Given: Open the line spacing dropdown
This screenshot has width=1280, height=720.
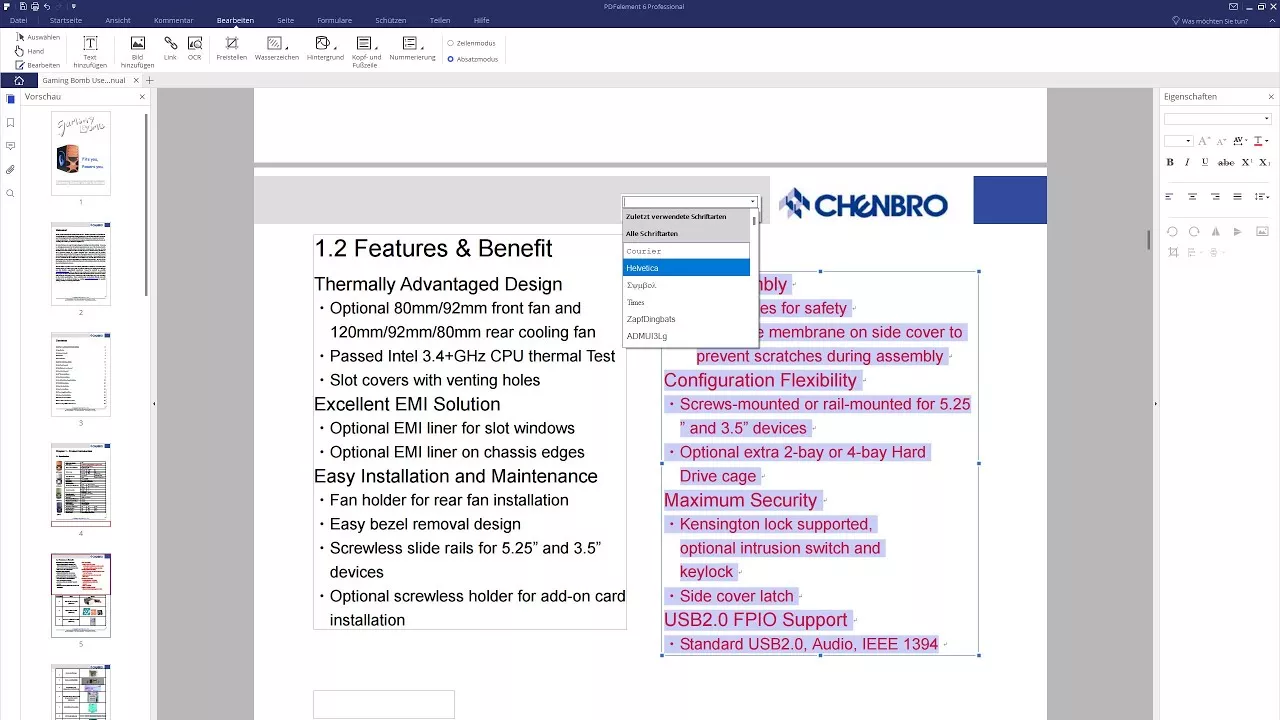Looking at the screenshot, I should point(1262,196).
